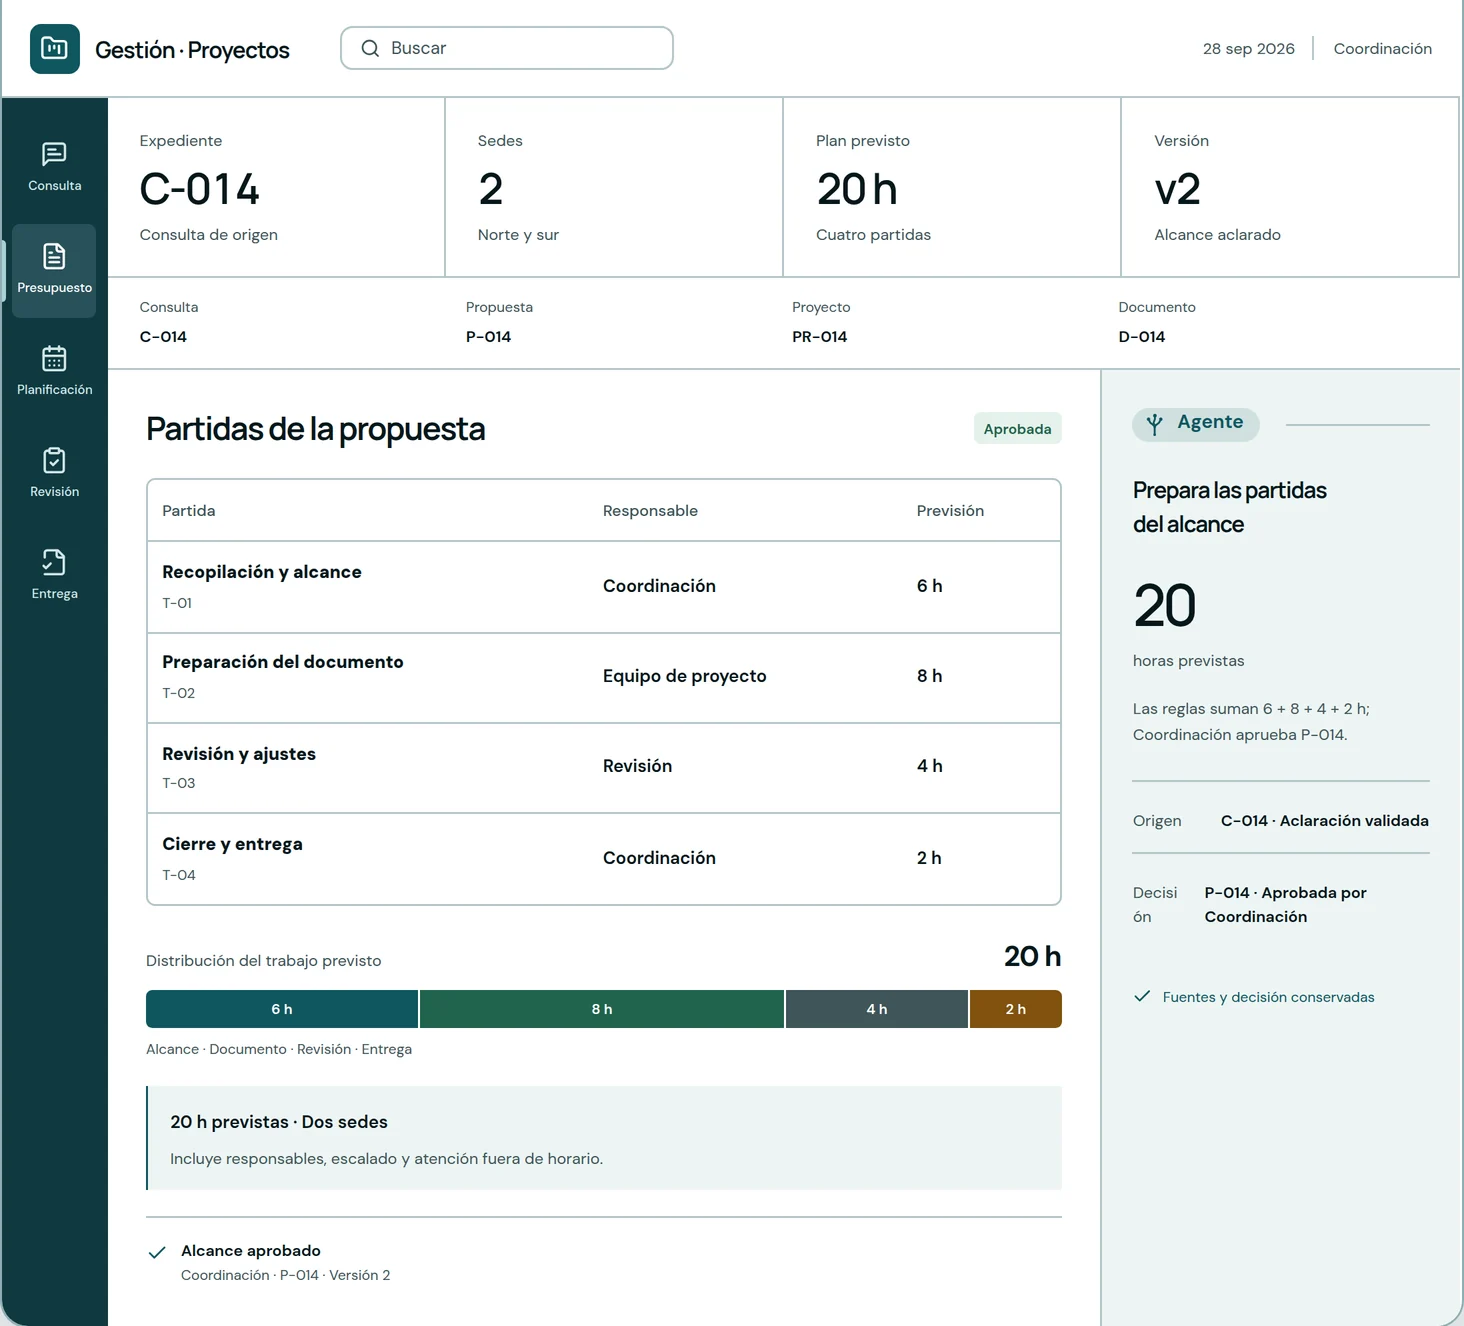Focus the Buscar search field
The width and height of the screenshot is (1464, 1326).
507,48
